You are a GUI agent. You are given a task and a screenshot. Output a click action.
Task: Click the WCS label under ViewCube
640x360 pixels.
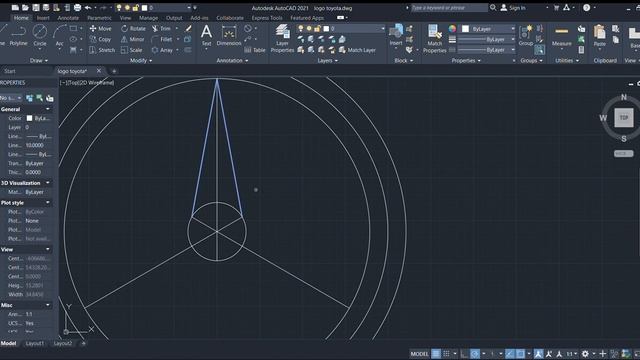click(x=623, y=153)
